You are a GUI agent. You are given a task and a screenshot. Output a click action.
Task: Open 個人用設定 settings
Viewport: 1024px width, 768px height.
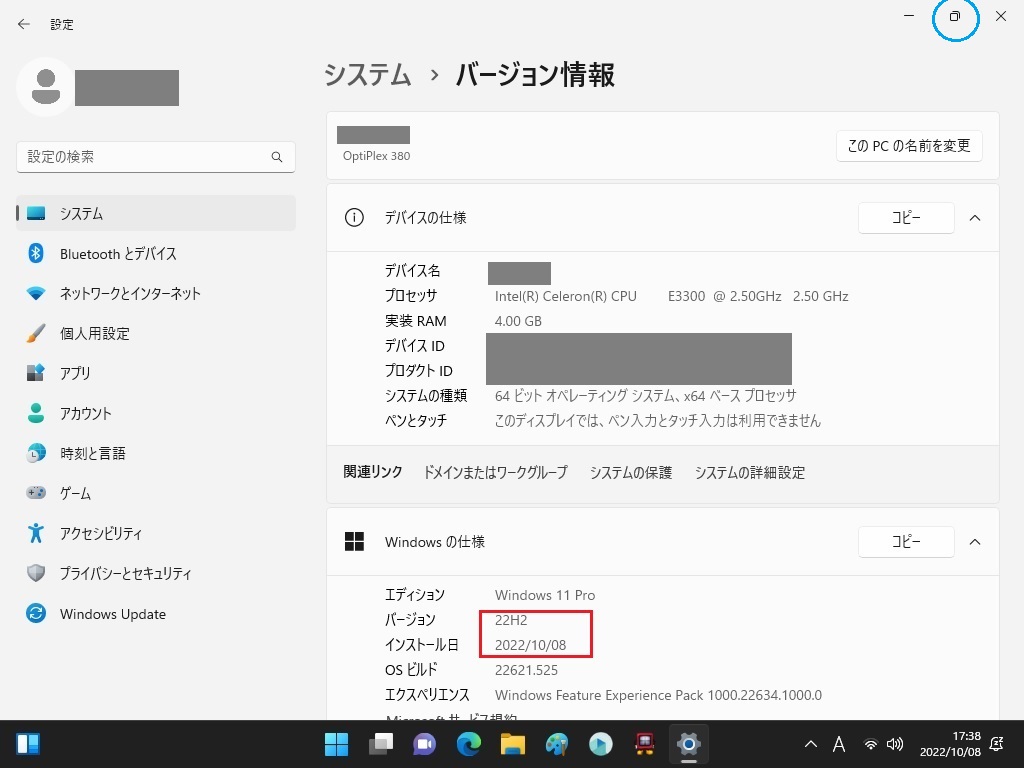[x=155, y=333]
